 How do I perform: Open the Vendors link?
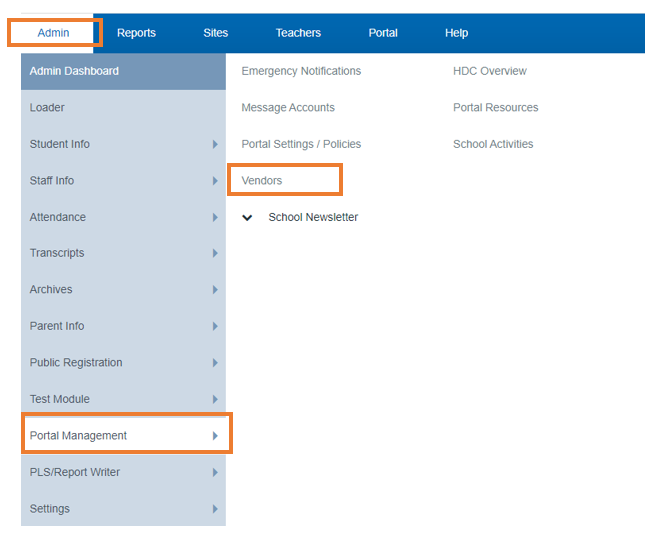coord(262,181)
